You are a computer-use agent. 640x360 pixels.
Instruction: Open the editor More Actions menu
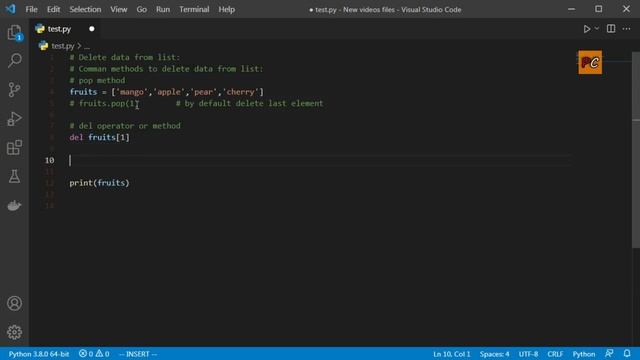(x=627, y=29)
